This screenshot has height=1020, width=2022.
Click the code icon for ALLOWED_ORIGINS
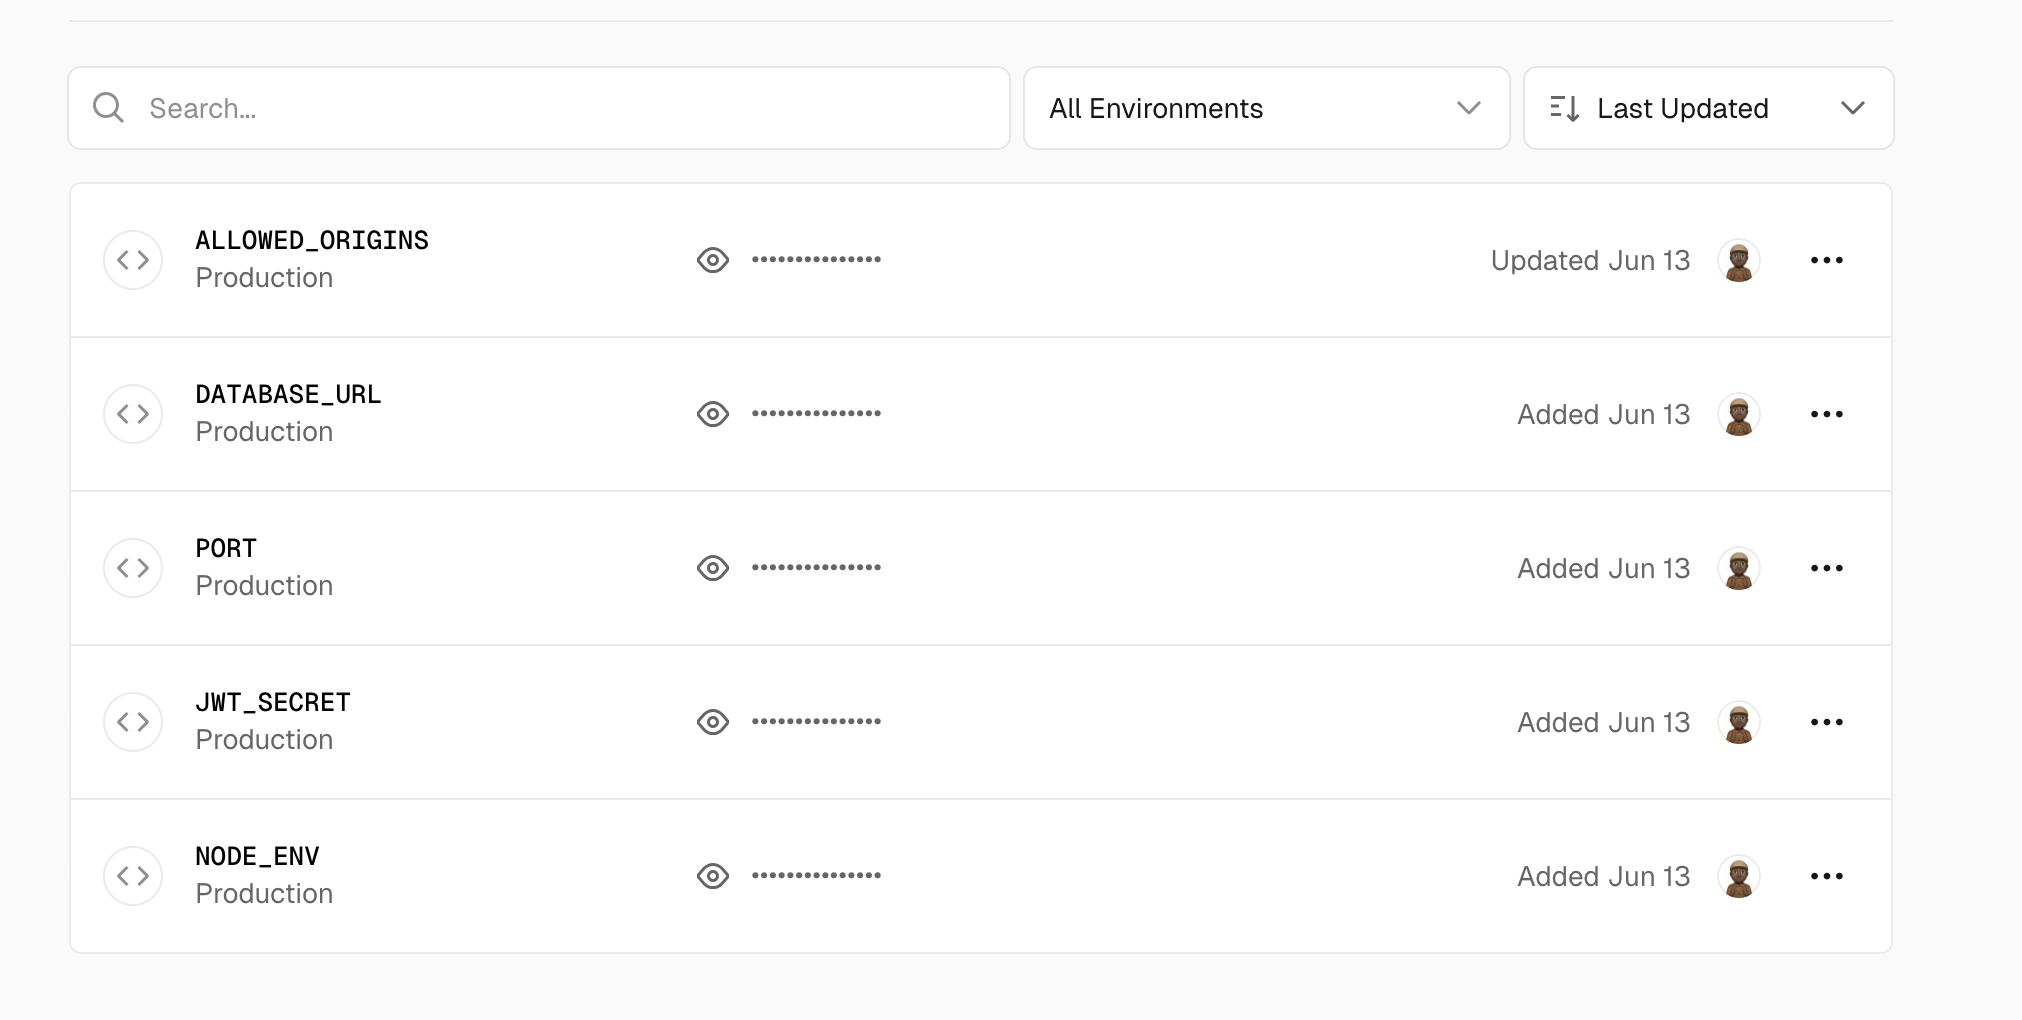tap(133, 260)
